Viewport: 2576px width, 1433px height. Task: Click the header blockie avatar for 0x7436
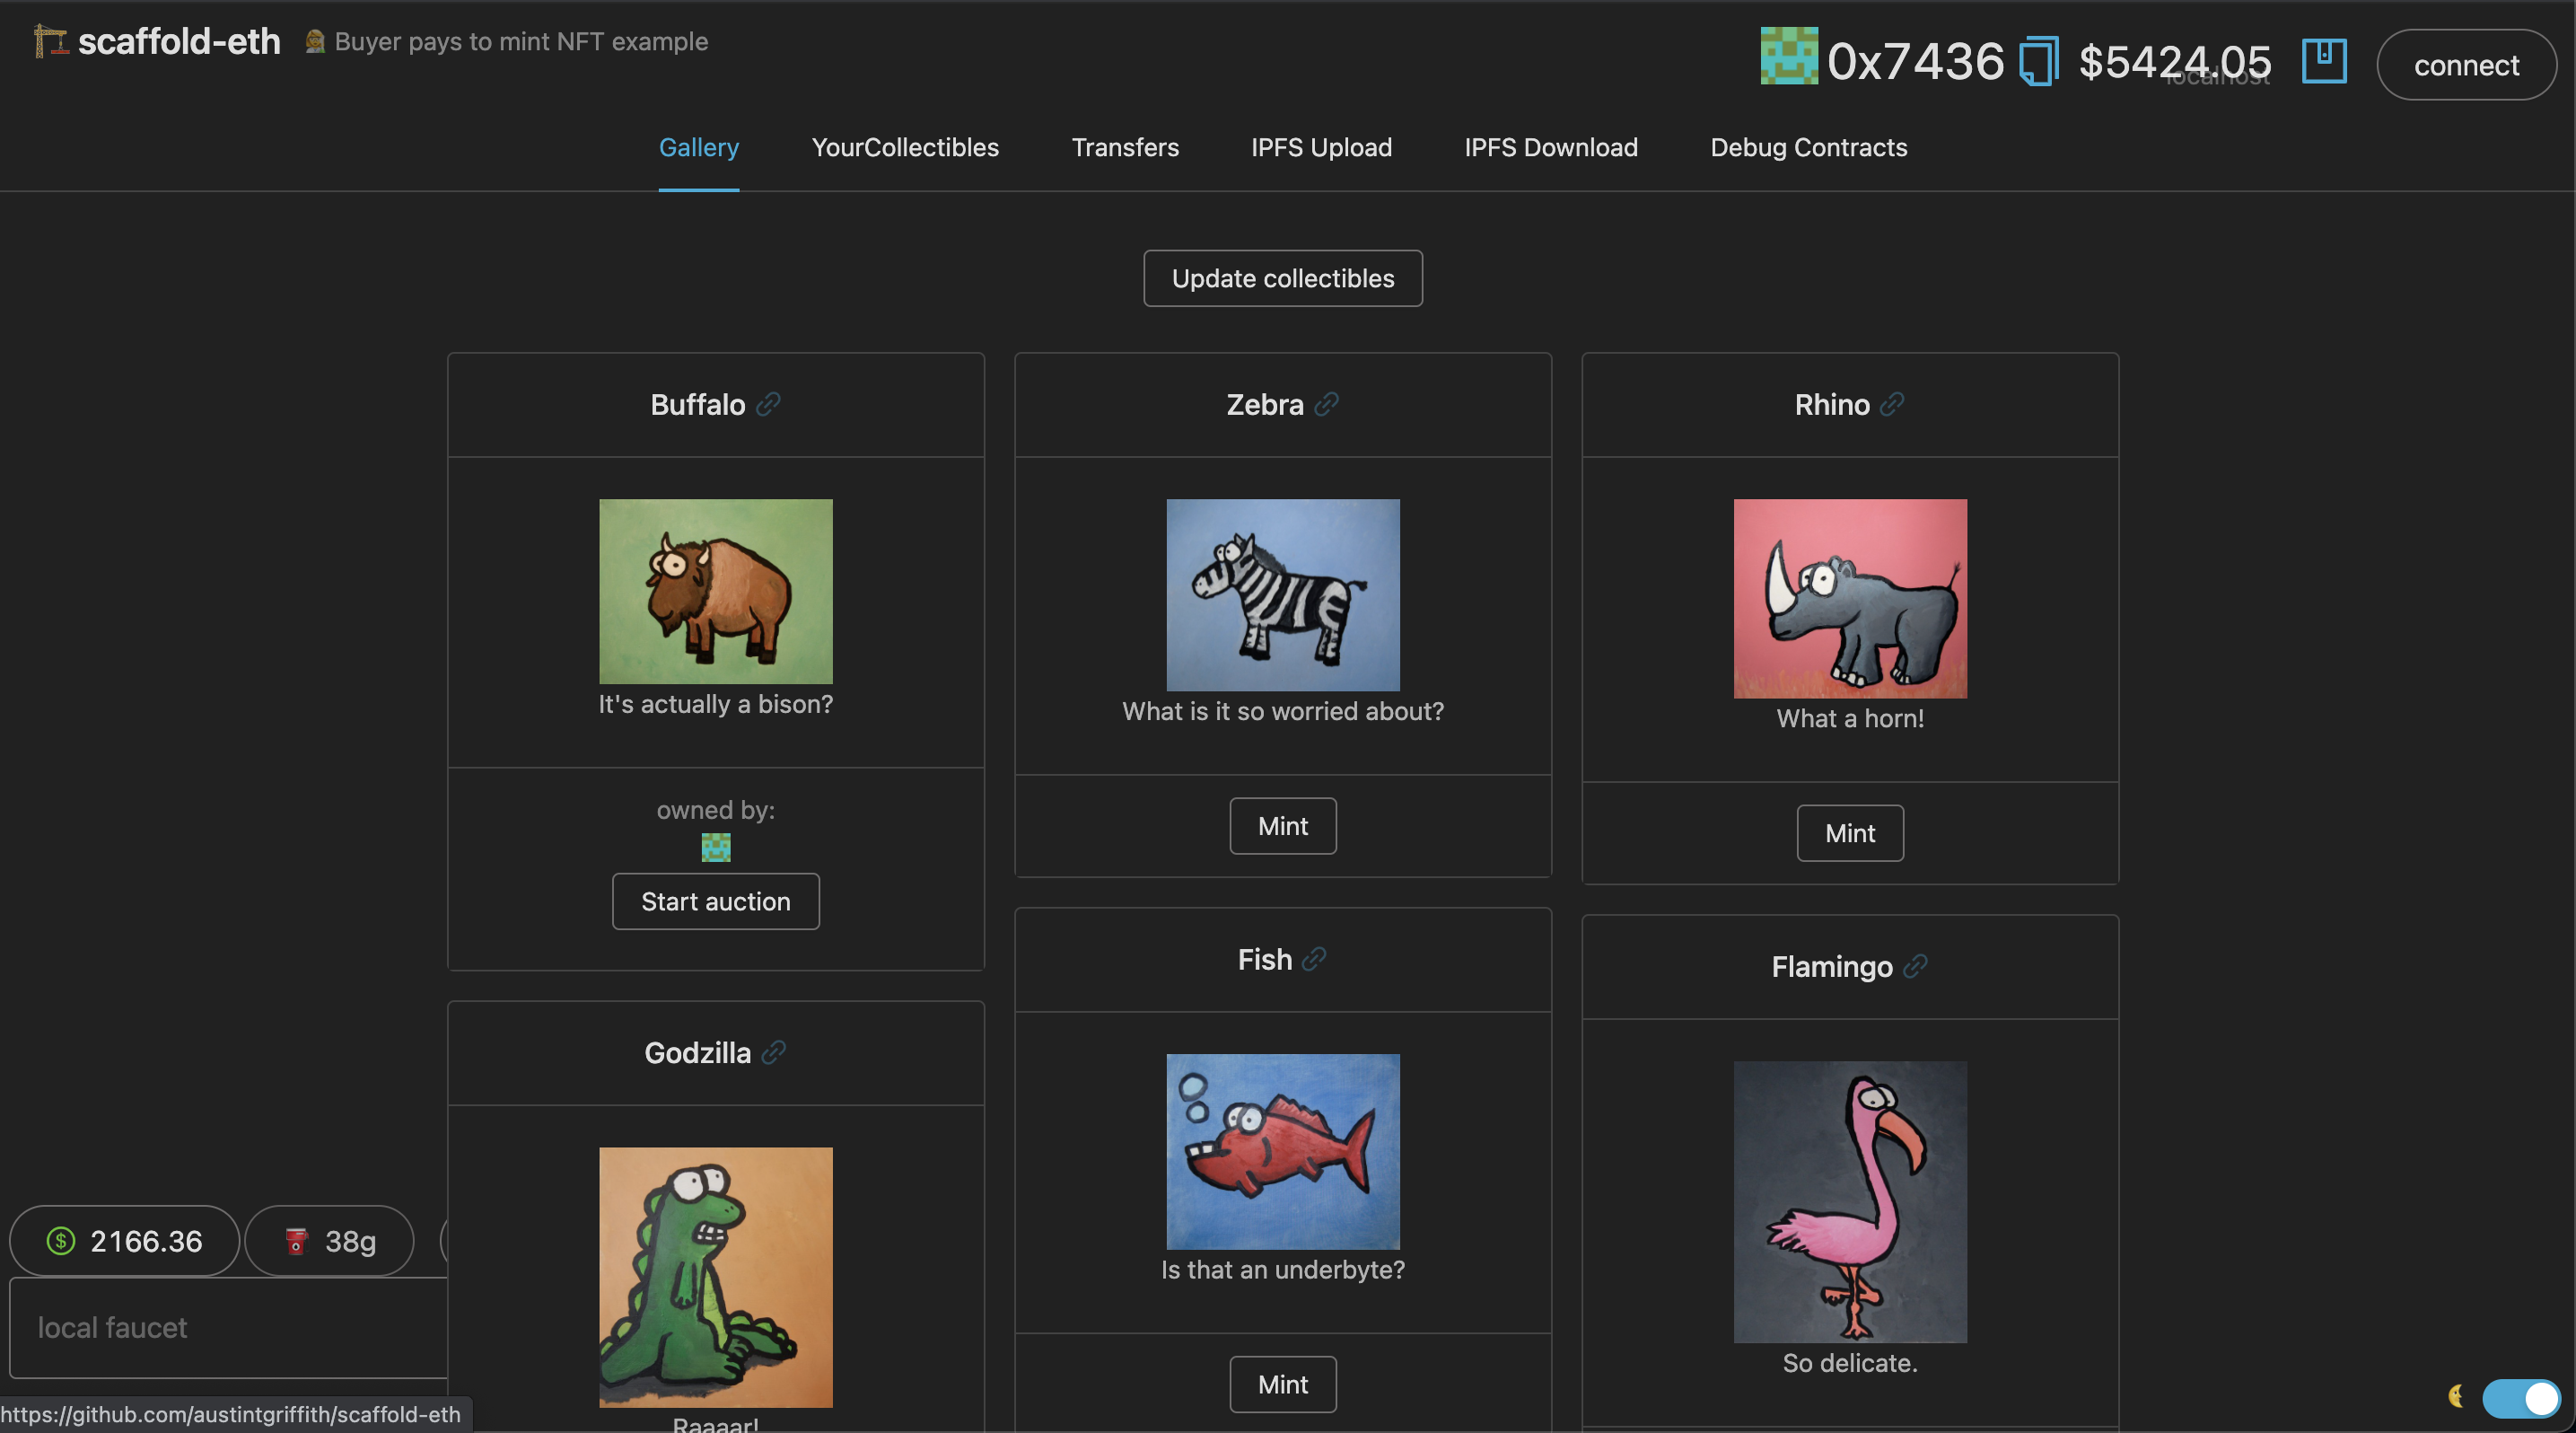tap(1789, 57)
